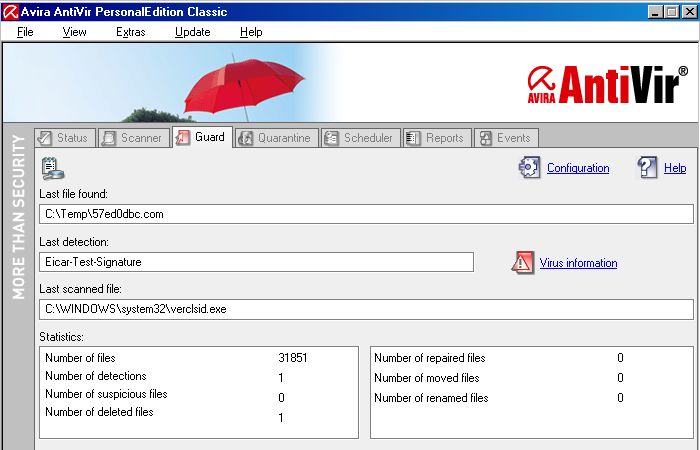Minimize the AntiVir window
Screen dimensions: 700x450
tap(654, 12)
